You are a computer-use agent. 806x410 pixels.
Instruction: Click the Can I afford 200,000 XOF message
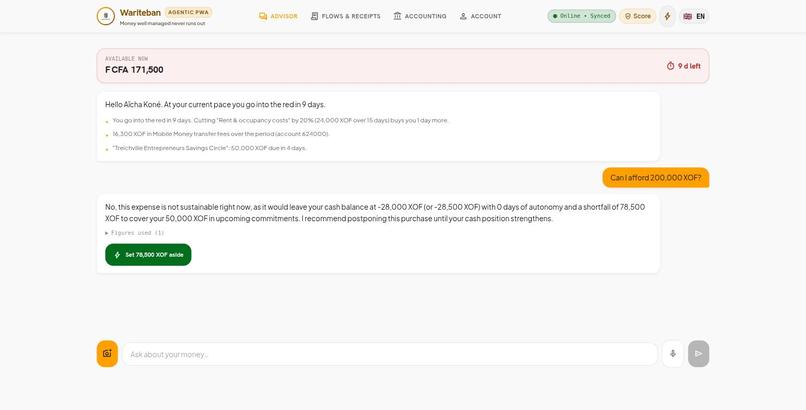click(655, 178)
